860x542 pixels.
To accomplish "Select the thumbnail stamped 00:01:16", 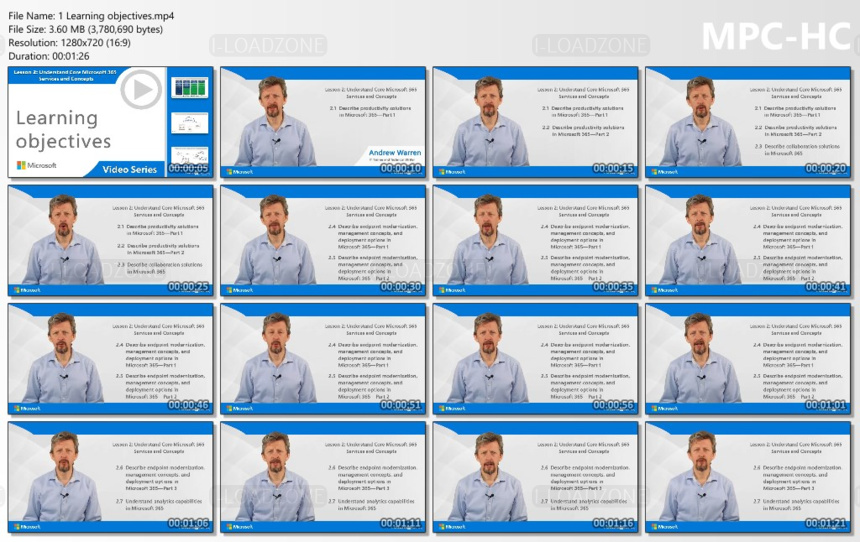I will click(x=535, y=477).
